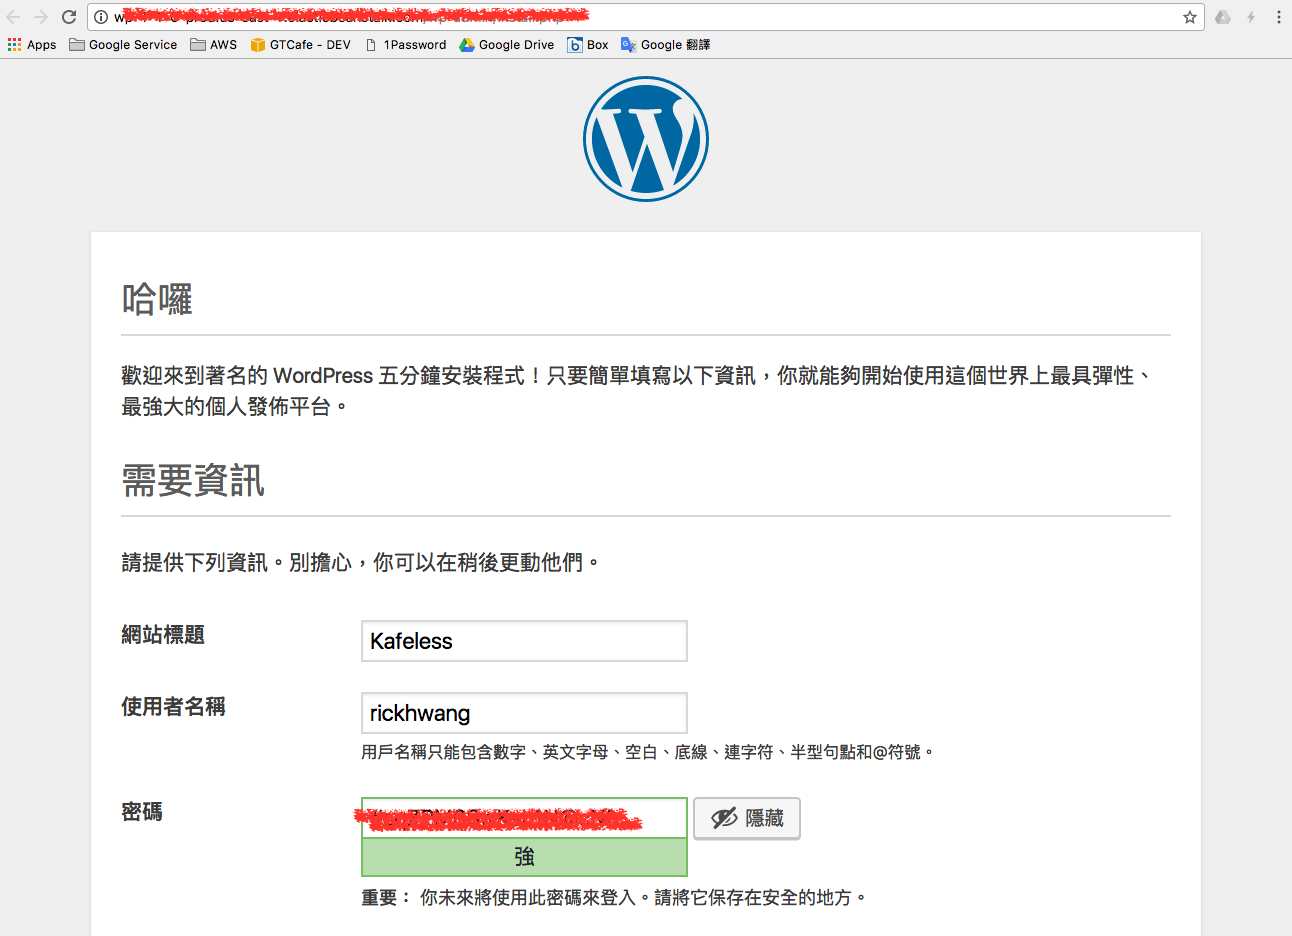
Task: Toggle the 隱藏 password visibility button
Action: tap(747, 818)
